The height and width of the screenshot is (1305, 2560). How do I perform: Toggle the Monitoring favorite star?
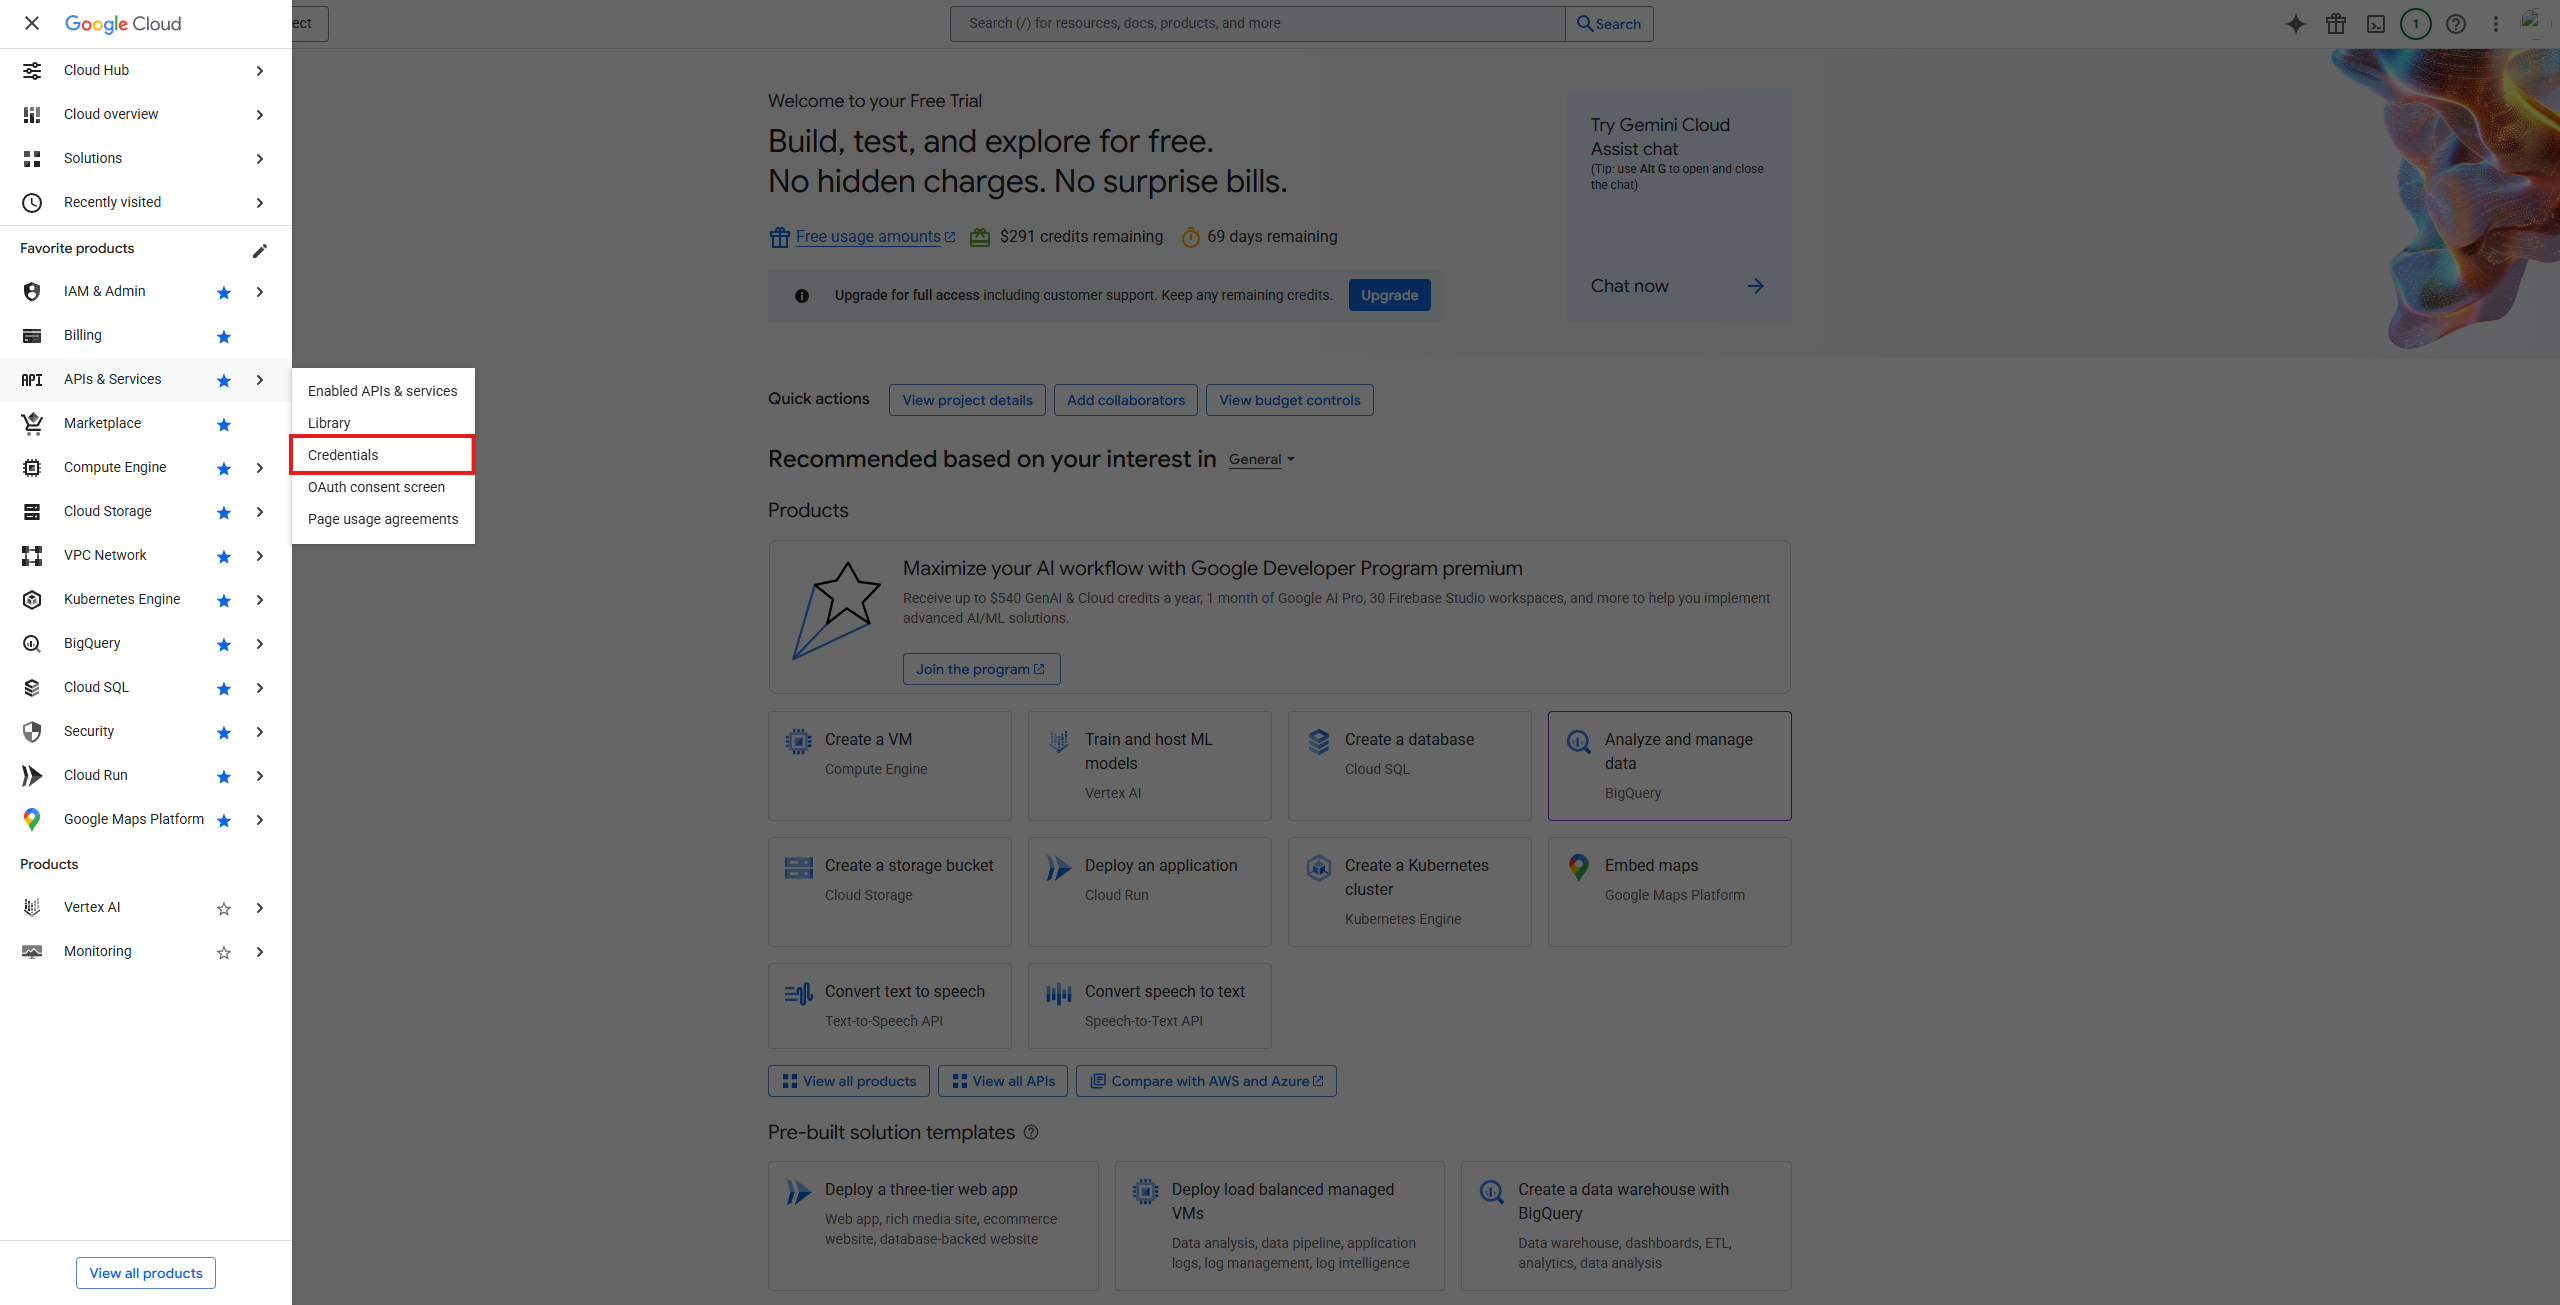224,953
